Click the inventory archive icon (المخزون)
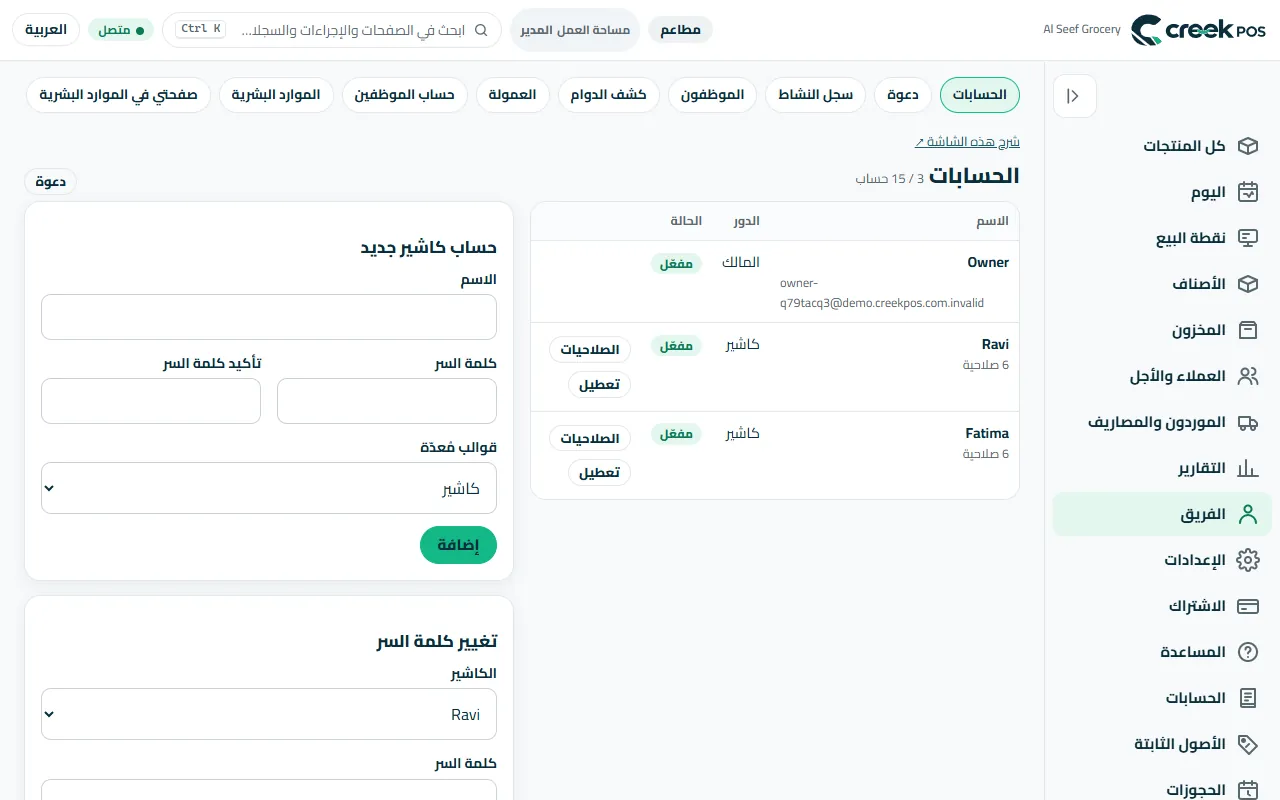The height and width of the screenshot is (800, 1280). point(1247,330)
